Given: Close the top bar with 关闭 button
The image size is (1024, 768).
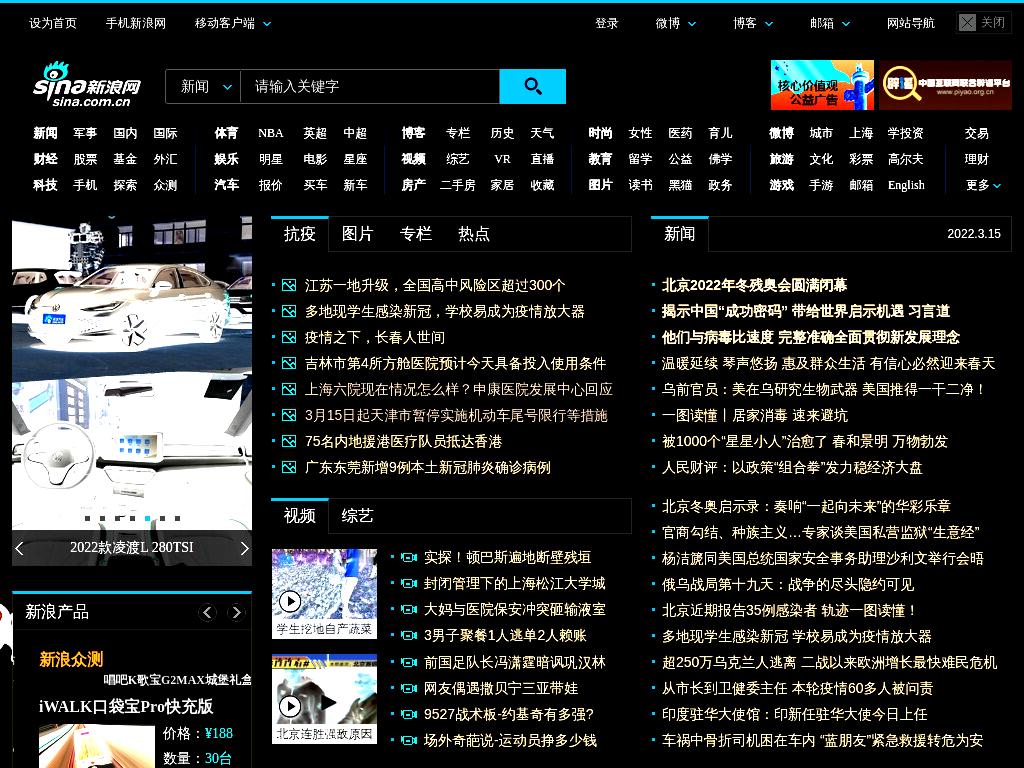Looking at the screenshot, I should (x=983, y=23).
